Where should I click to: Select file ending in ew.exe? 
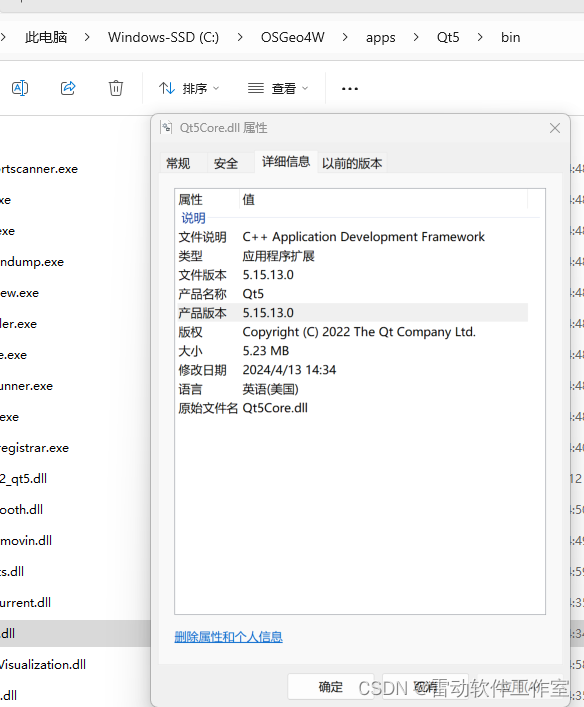click(19, 293)
